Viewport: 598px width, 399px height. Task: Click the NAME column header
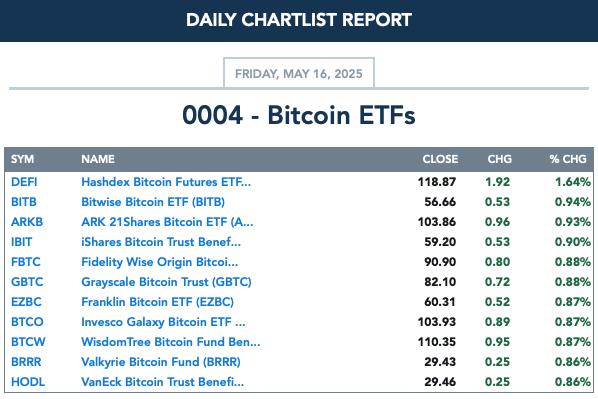[98, 159]
